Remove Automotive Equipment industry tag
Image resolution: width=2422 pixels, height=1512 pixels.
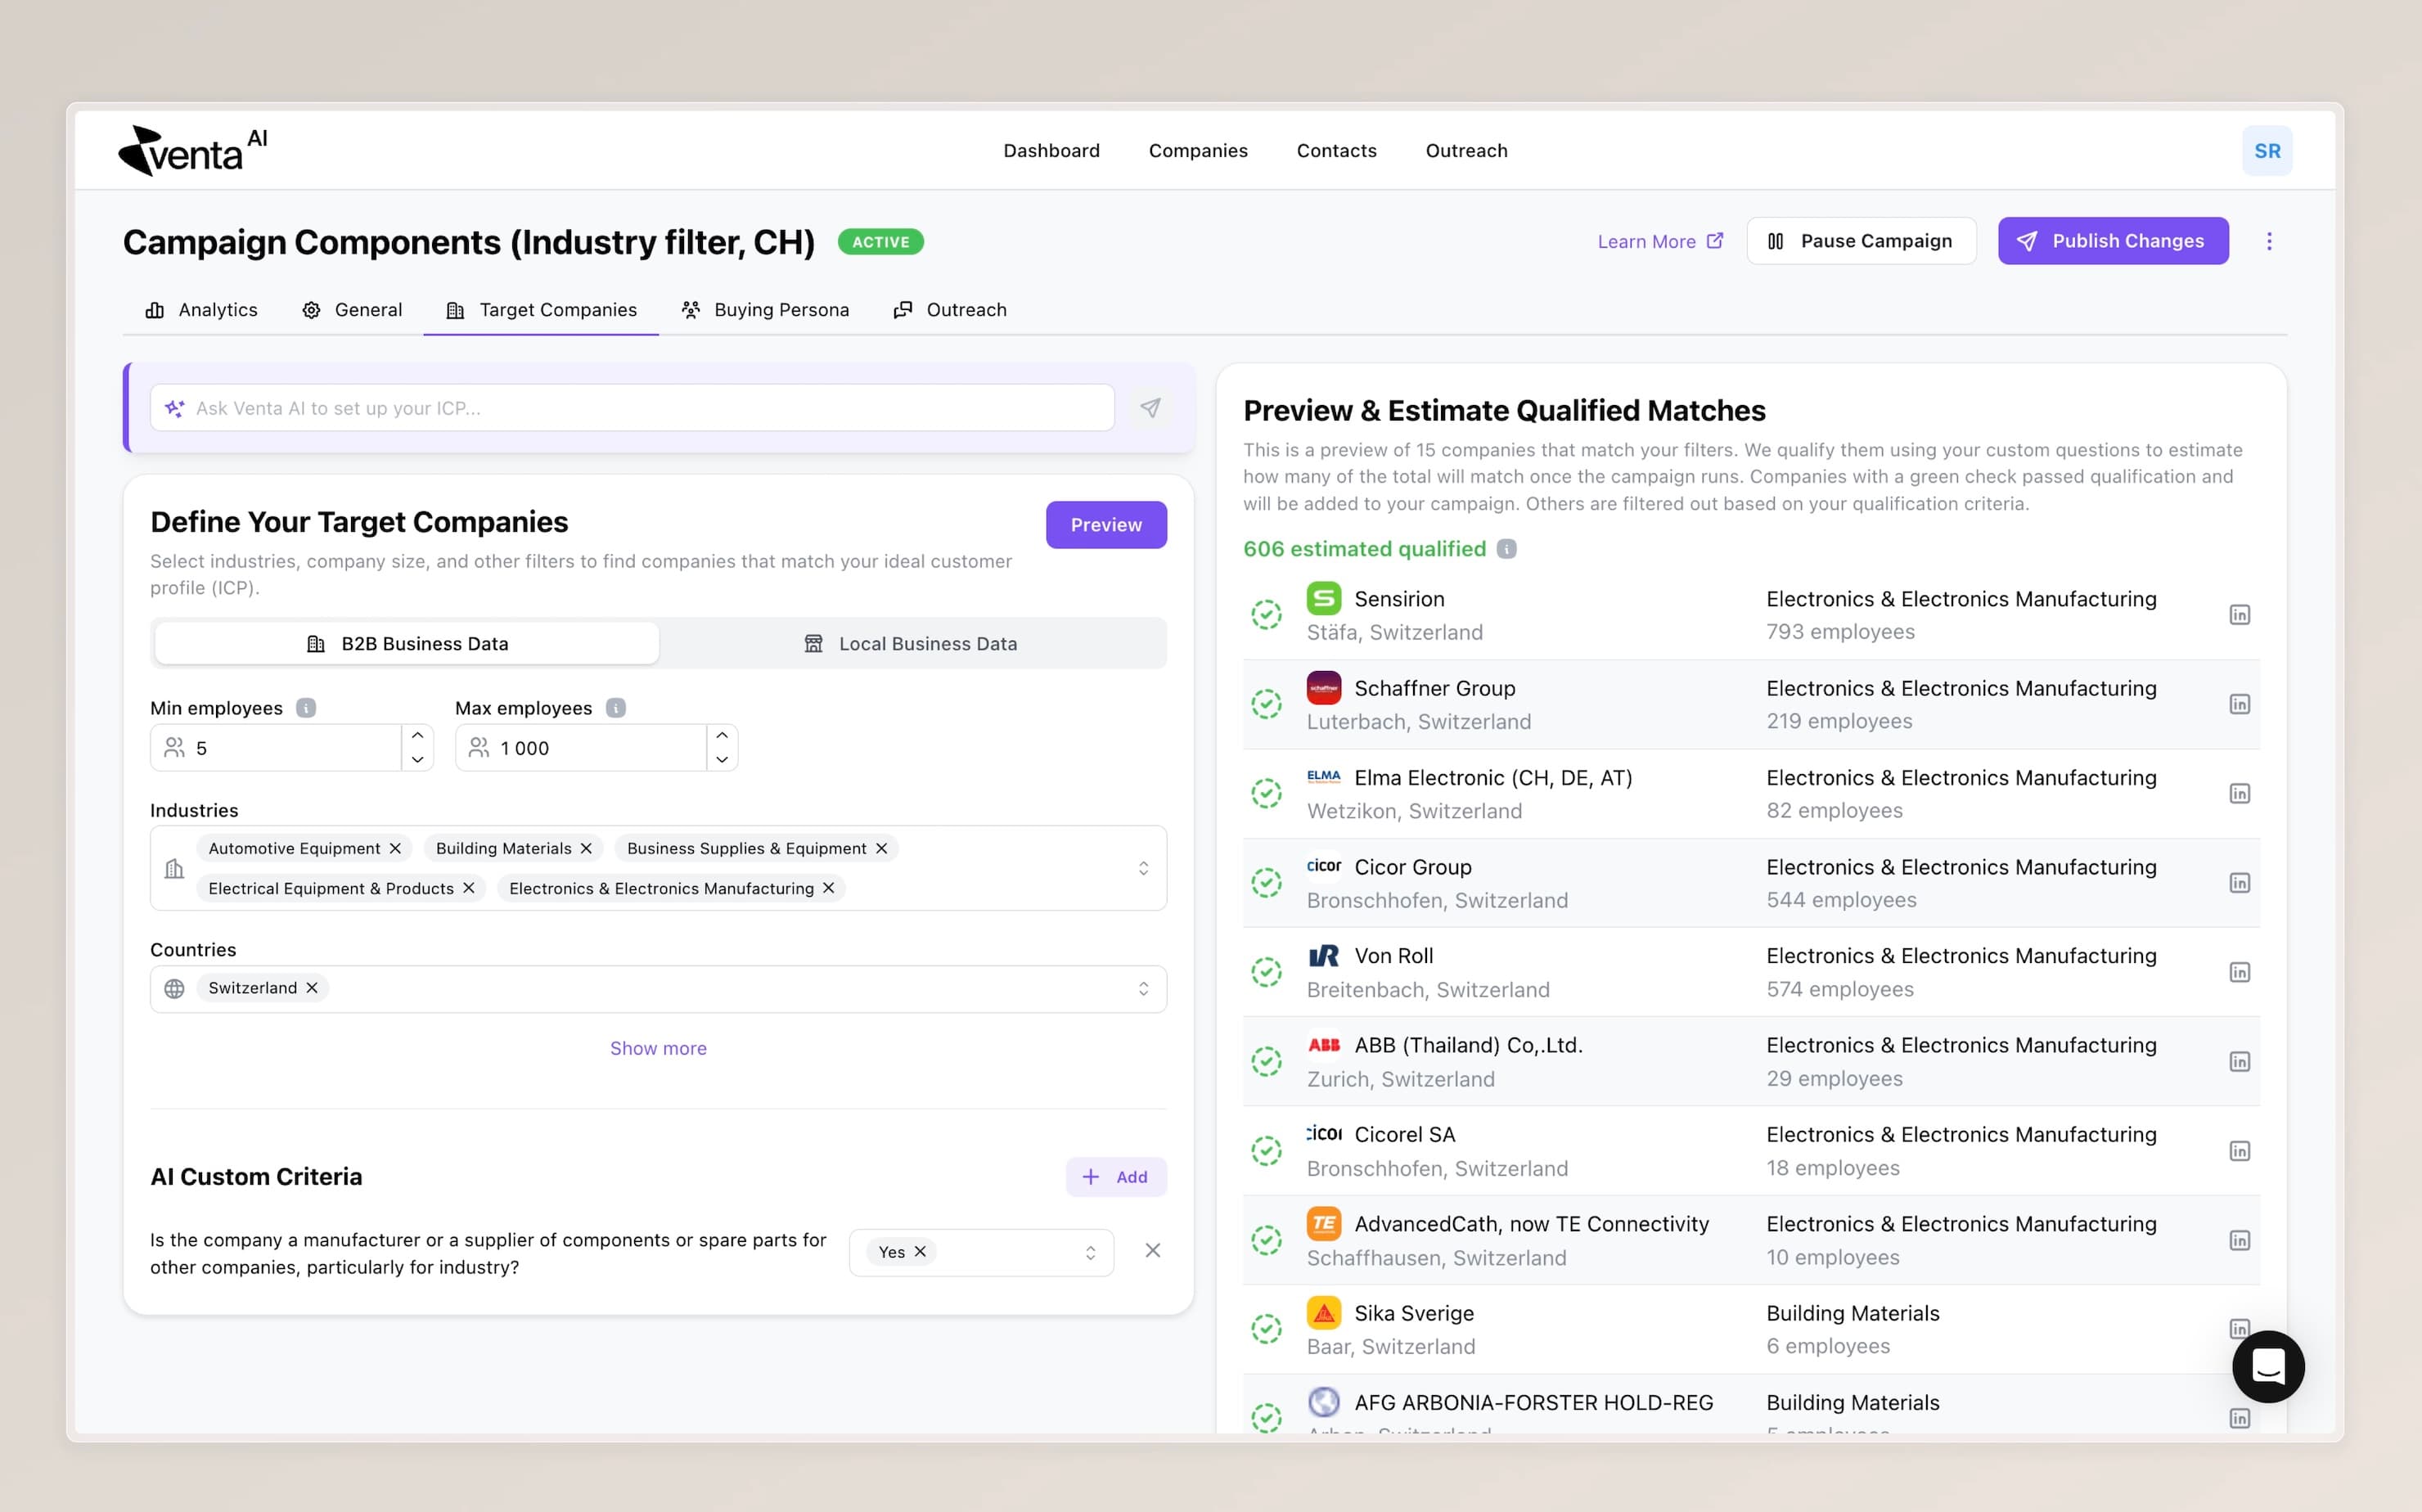click(x=395, y=848)
